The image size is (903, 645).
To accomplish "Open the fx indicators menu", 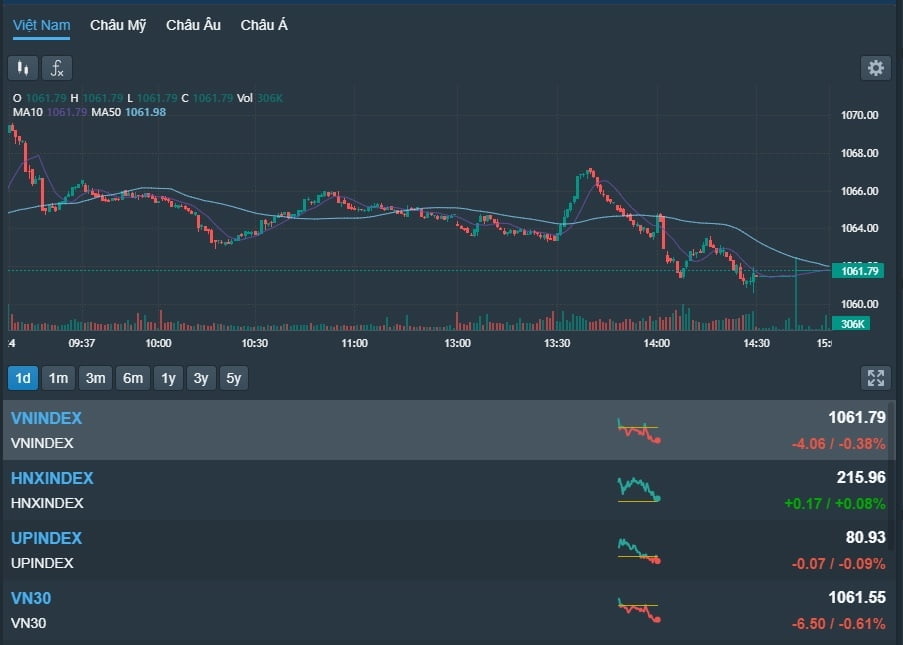I will click(57, 68).
